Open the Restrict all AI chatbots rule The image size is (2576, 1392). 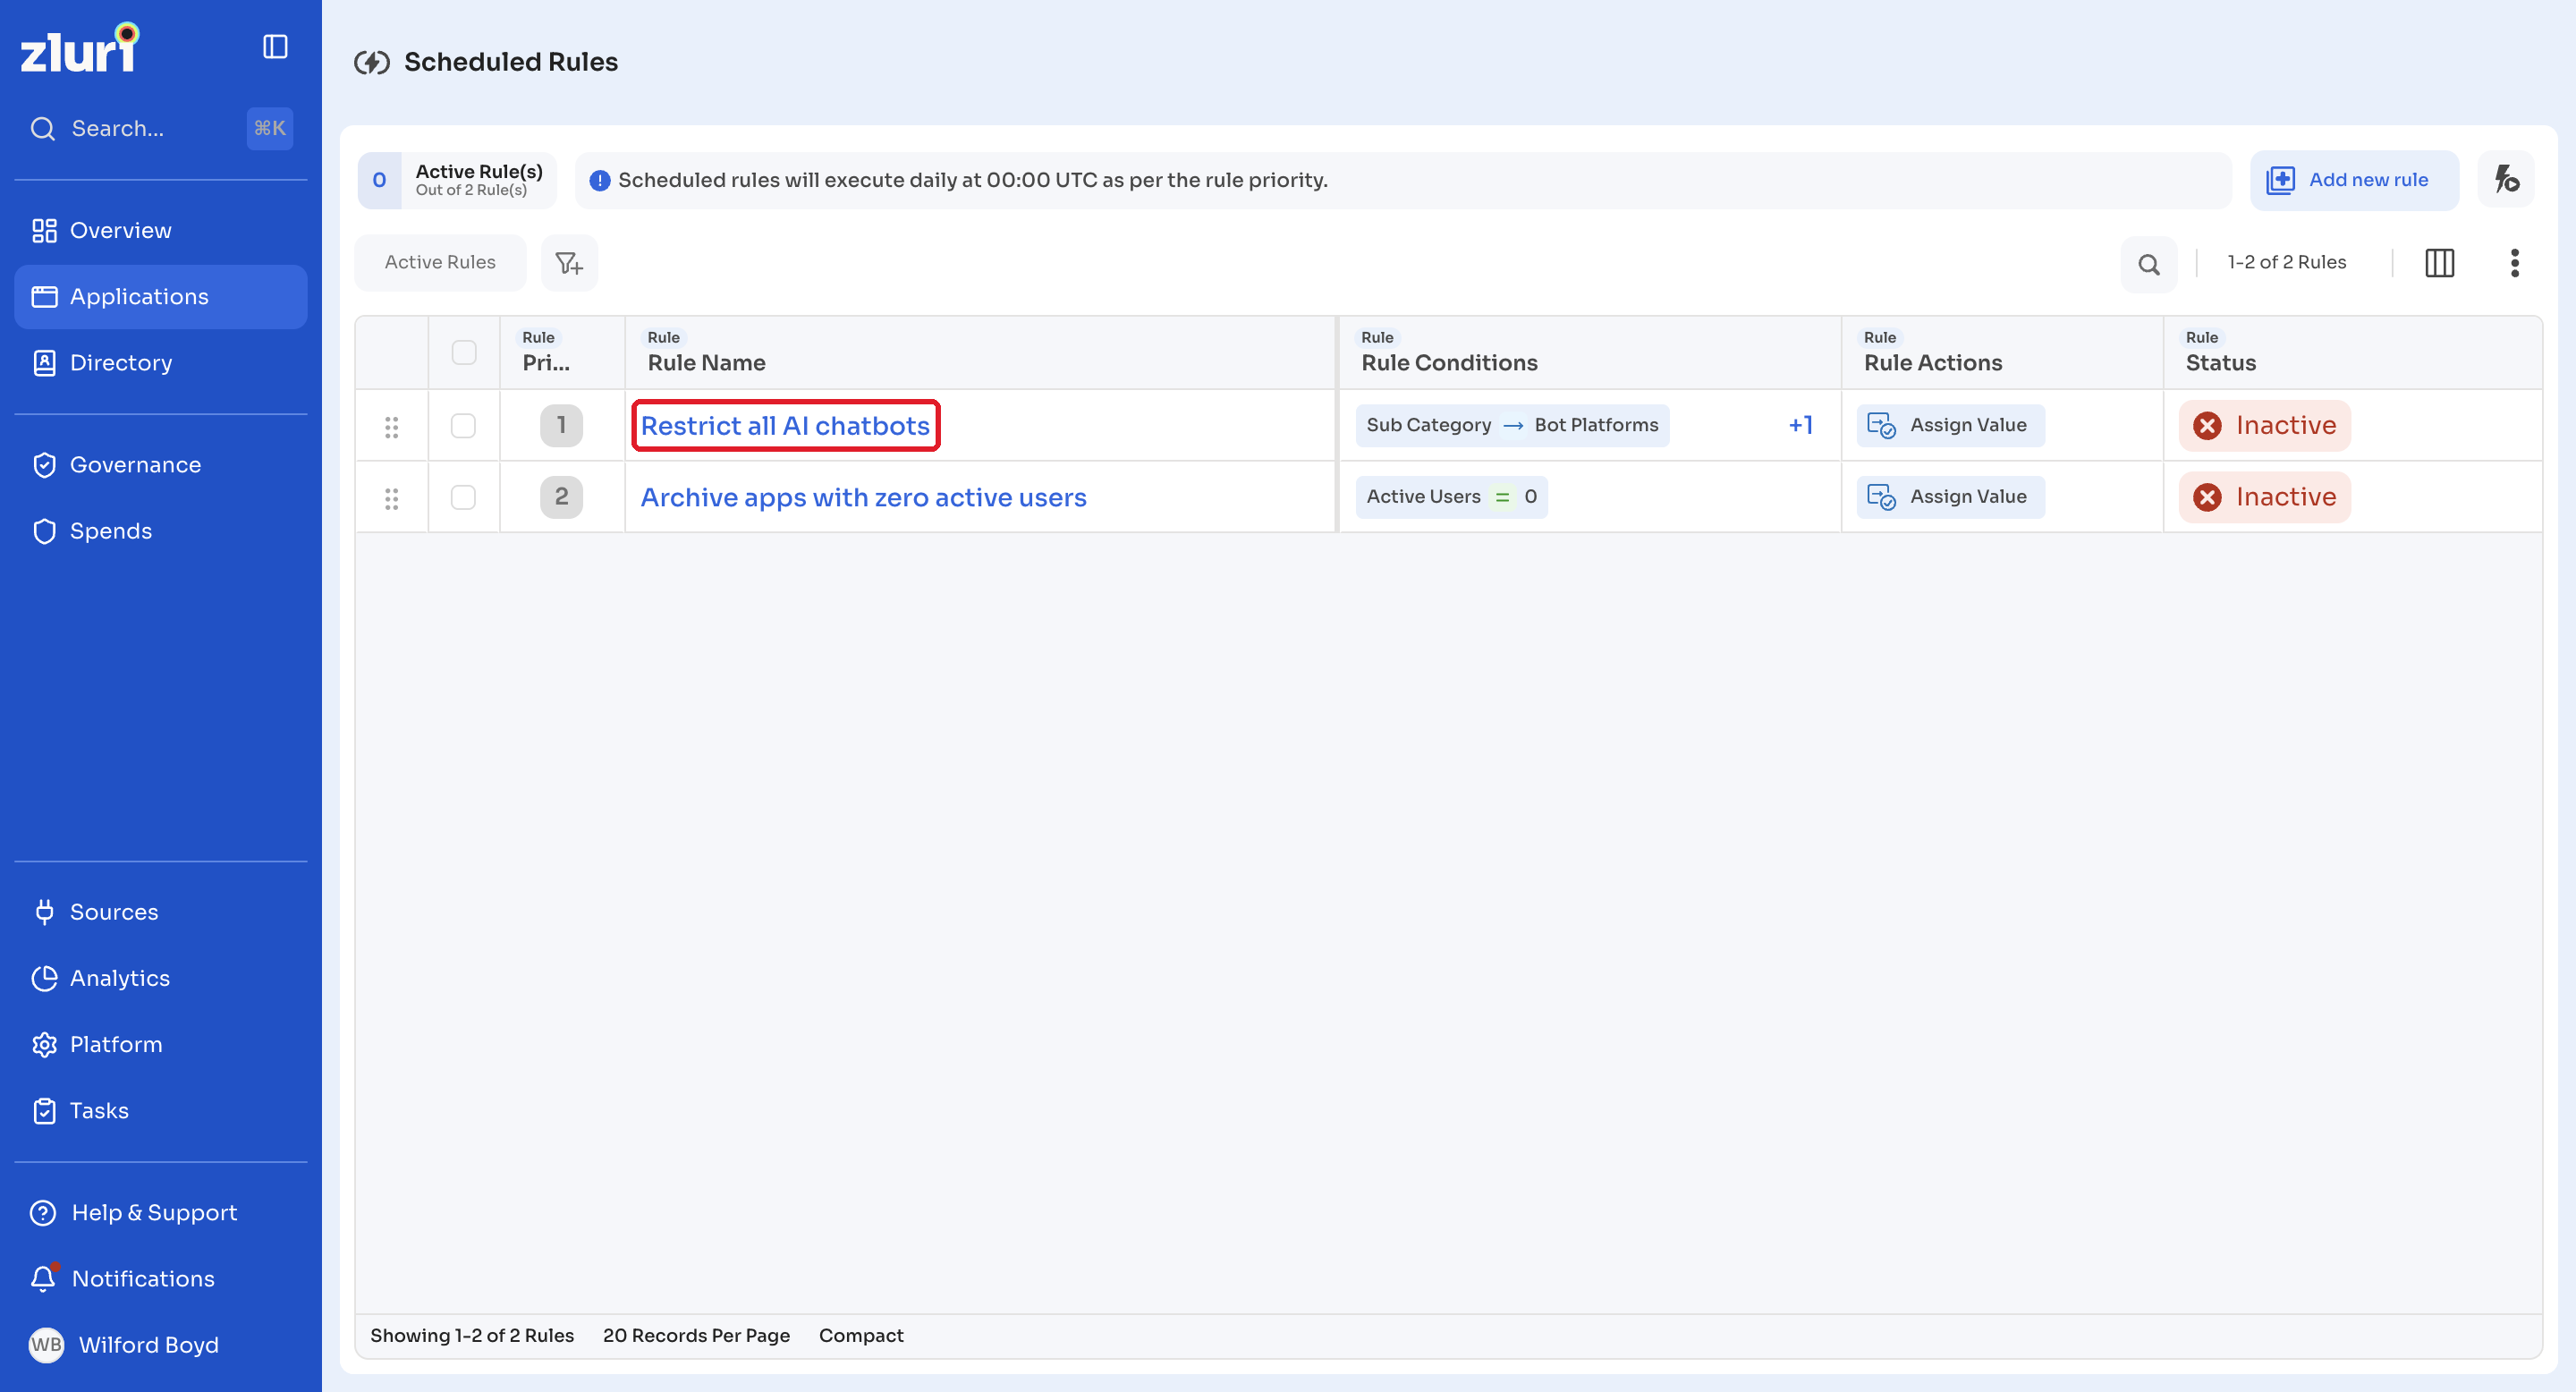point(785,426)
